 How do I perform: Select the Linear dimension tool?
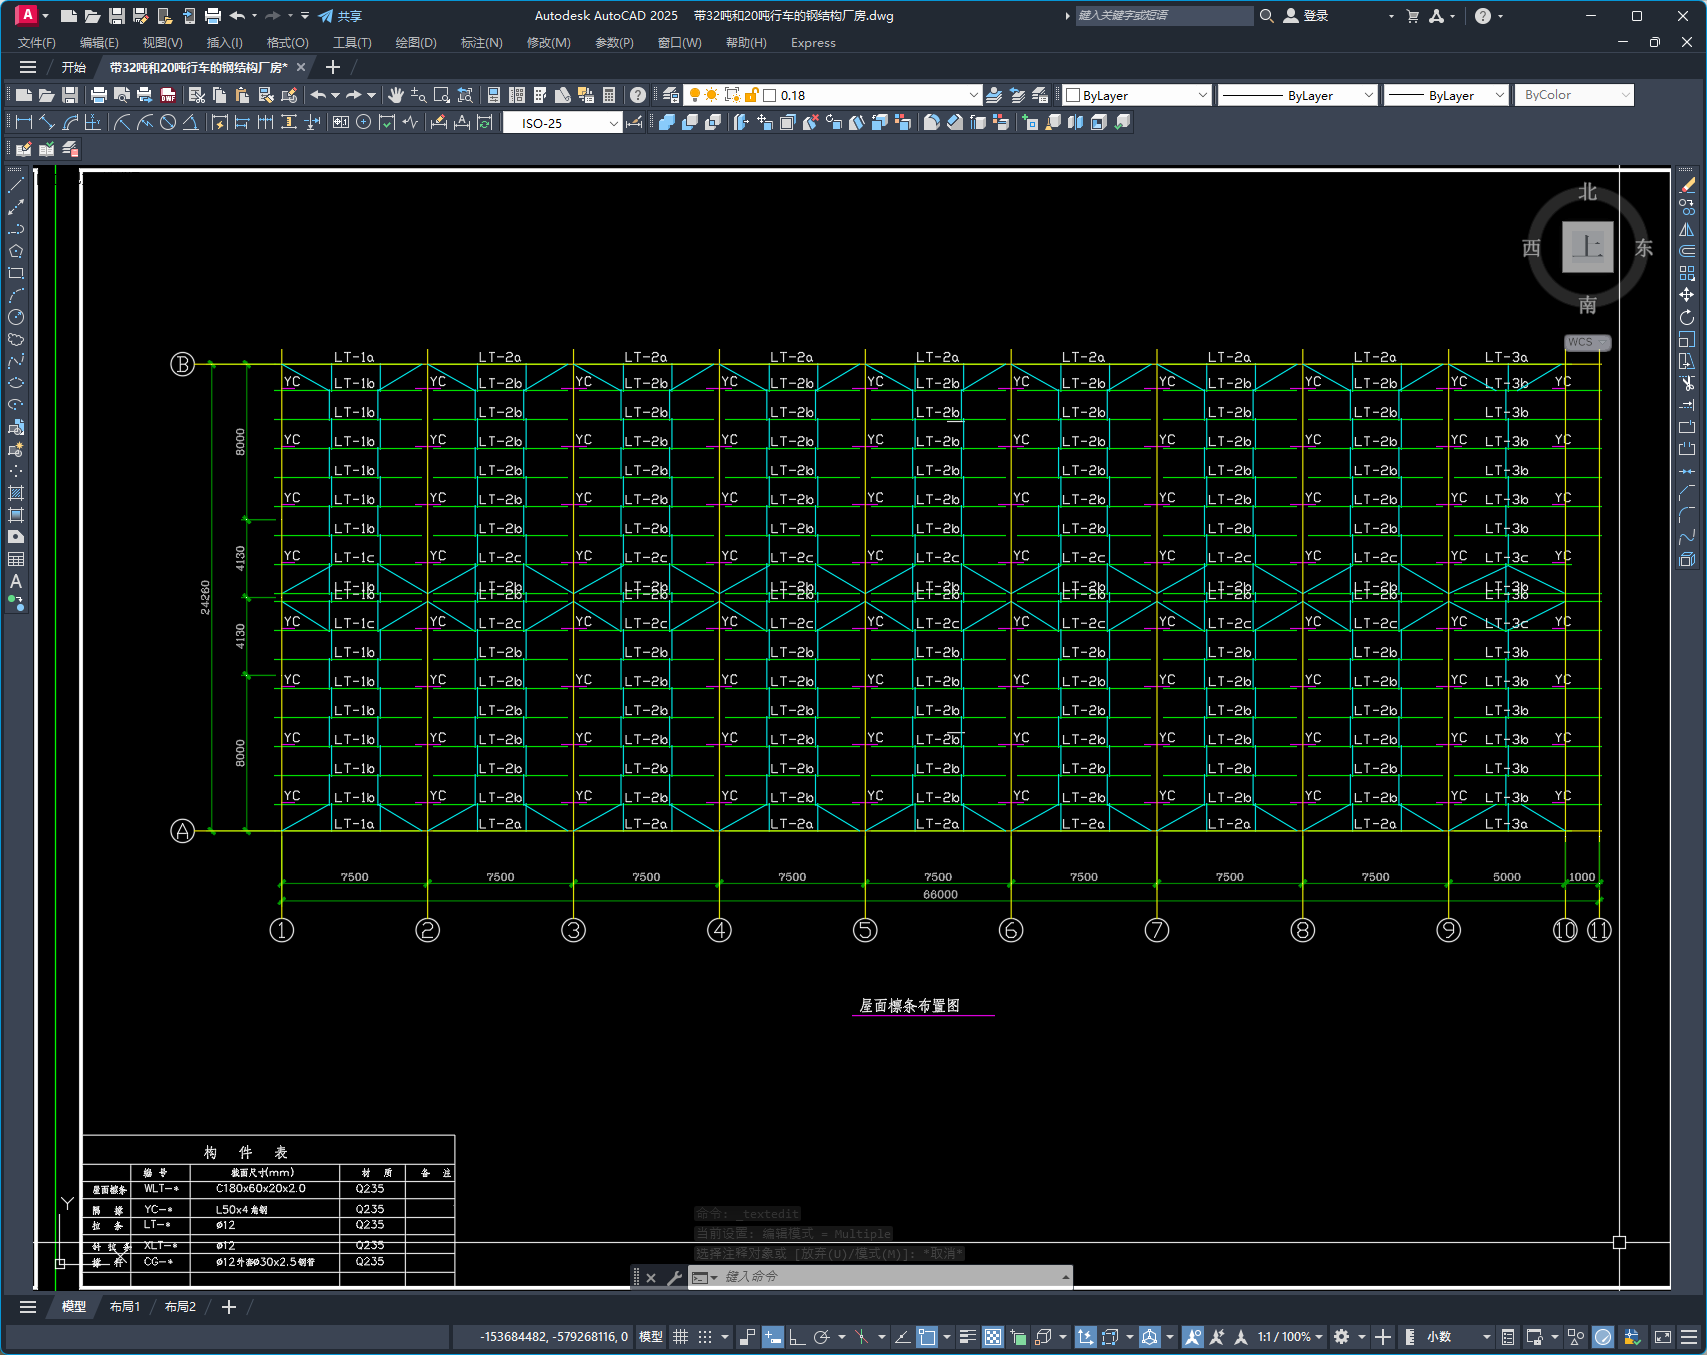(24, 122)
